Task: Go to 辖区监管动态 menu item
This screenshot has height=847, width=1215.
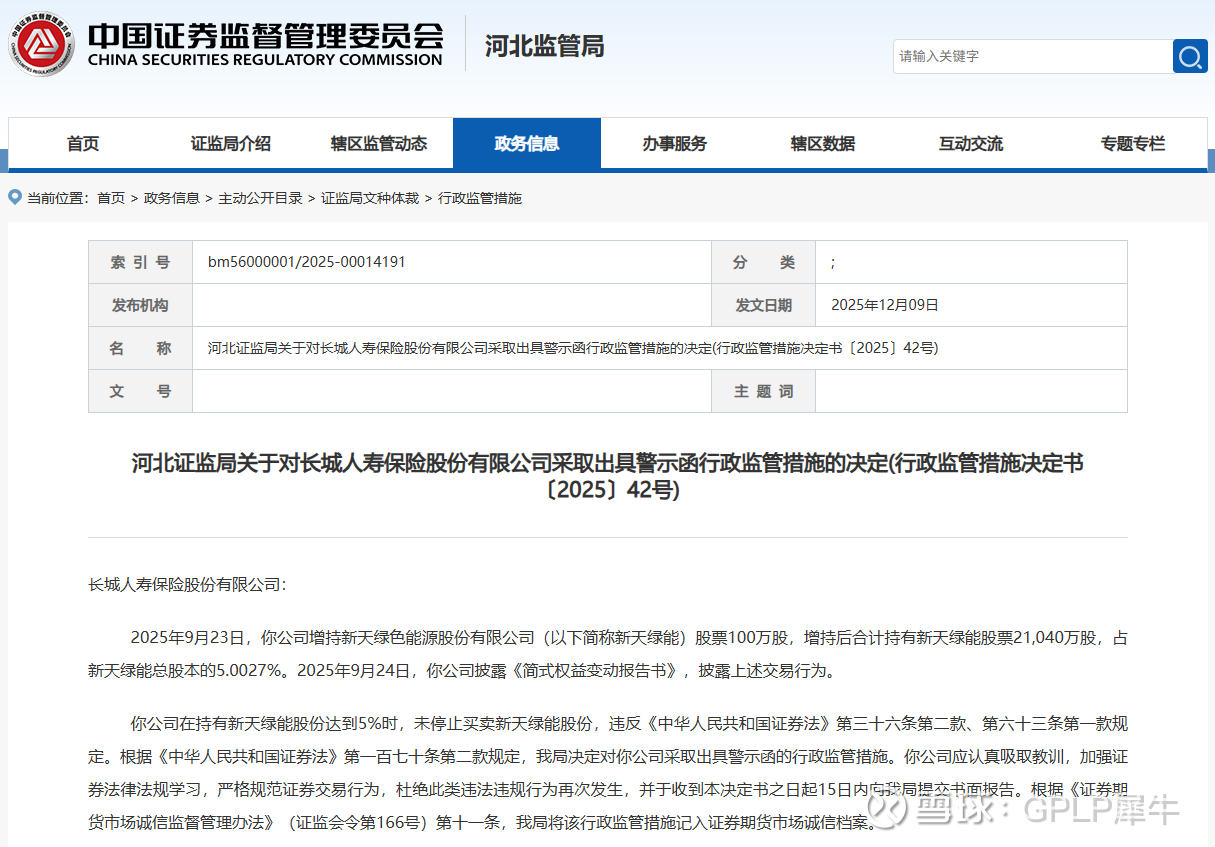Action: [379, 144]
